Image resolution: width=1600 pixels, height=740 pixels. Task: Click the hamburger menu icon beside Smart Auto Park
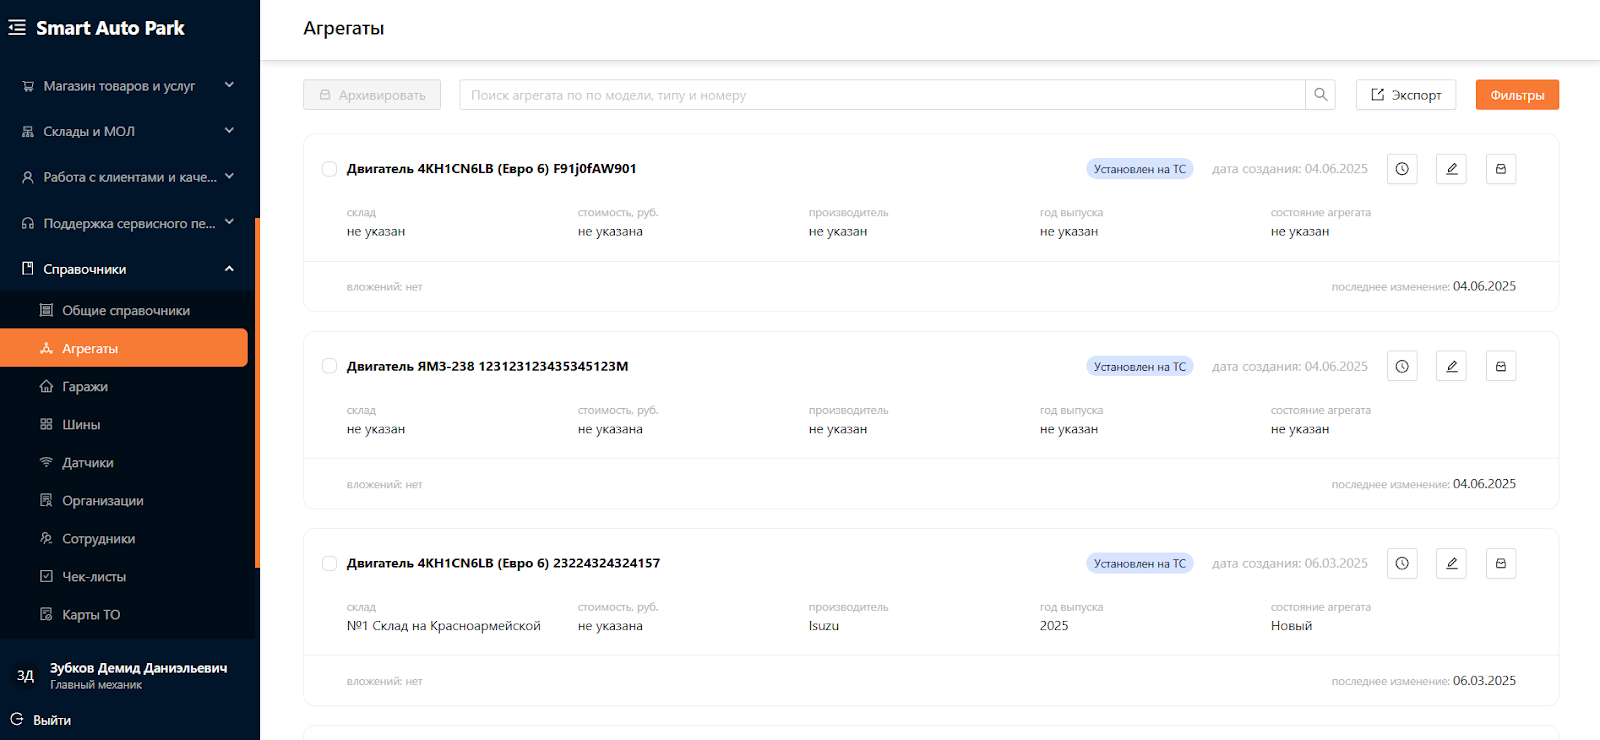[17, 28]
